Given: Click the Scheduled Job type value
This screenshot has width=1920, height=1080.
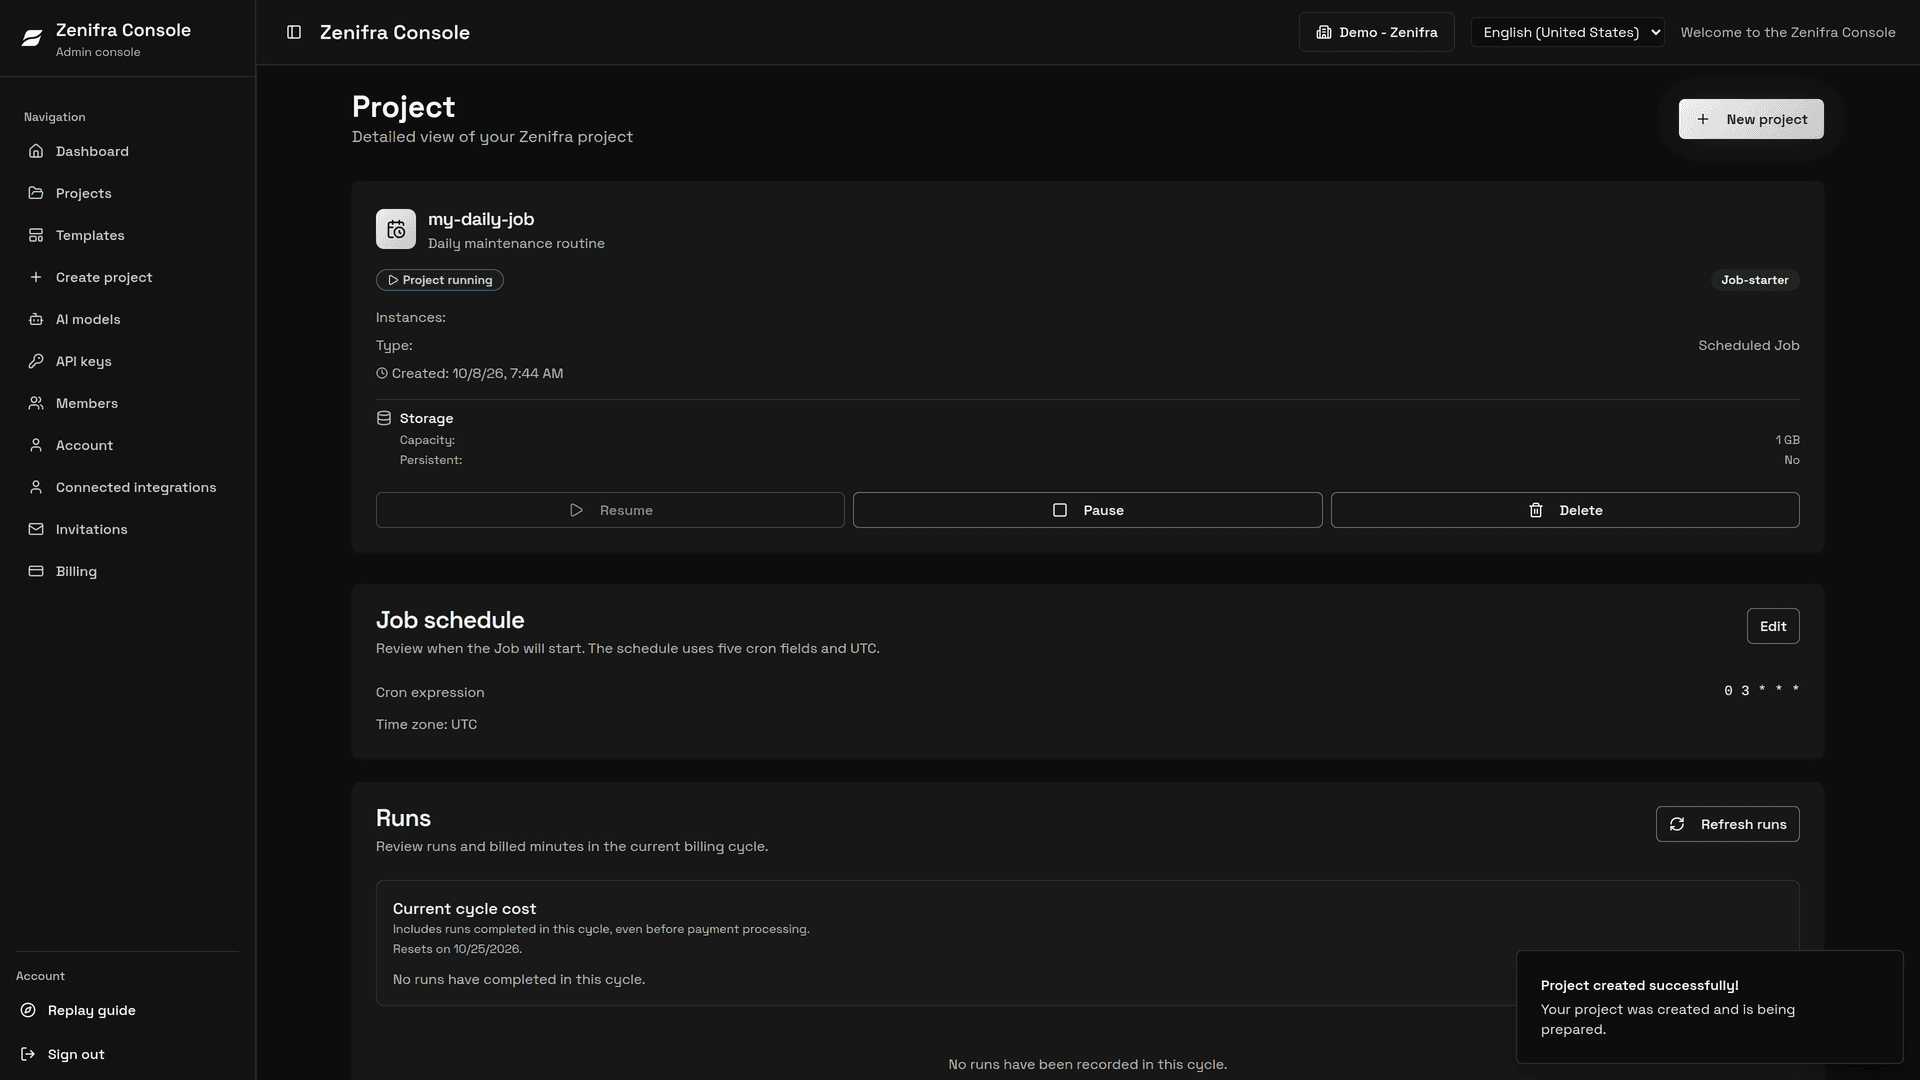Looking at the screenshot, I should tap(1748, 345).
